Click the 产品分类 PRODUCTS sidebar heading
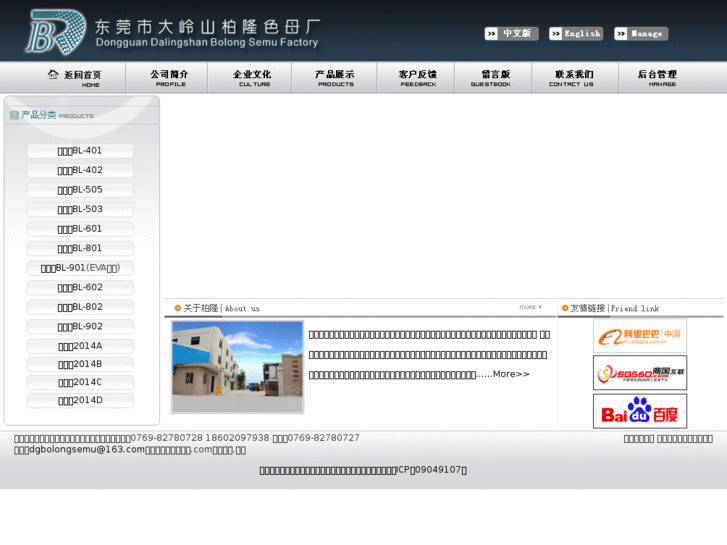Screen dimensions: 727x545 click(57, 115)
